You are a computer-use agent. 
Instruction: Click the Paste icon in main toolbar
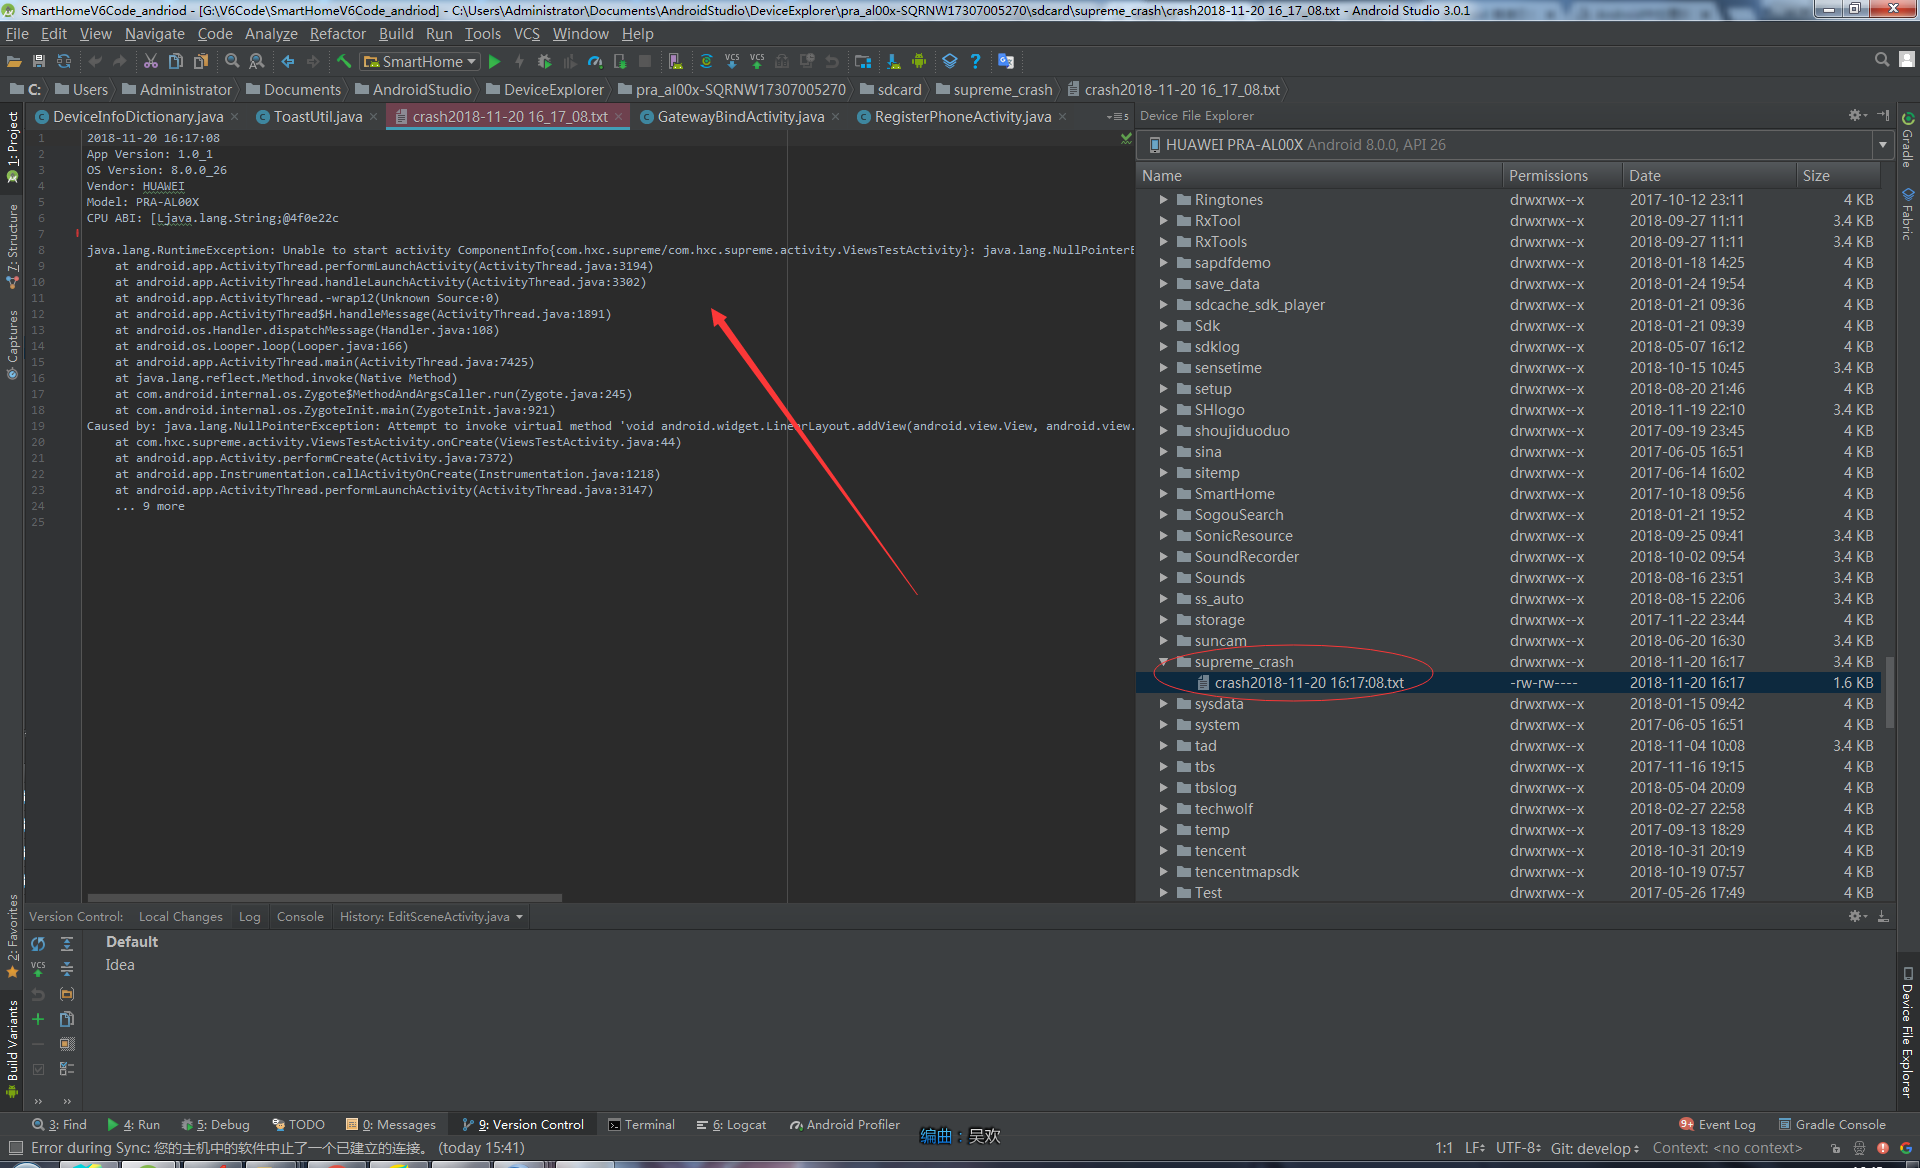coord(201,62)
